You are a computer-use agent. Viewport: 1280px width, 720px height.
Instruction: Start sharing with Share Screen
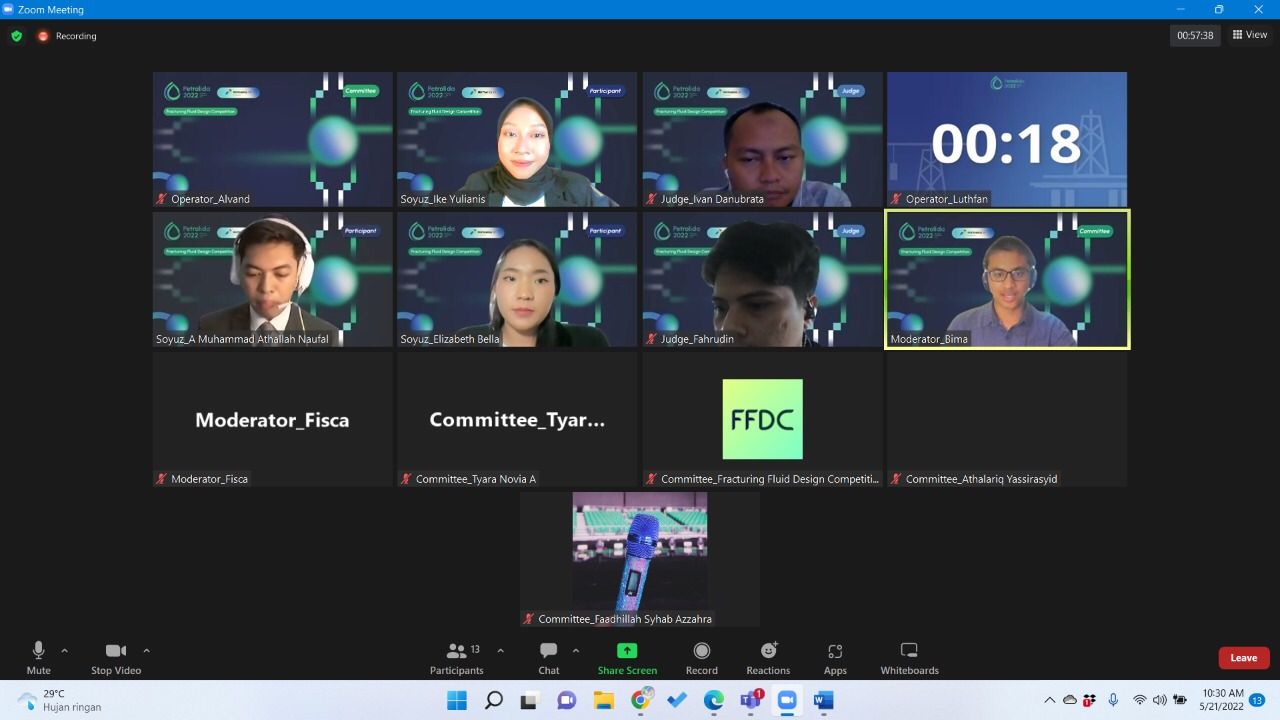627,656
